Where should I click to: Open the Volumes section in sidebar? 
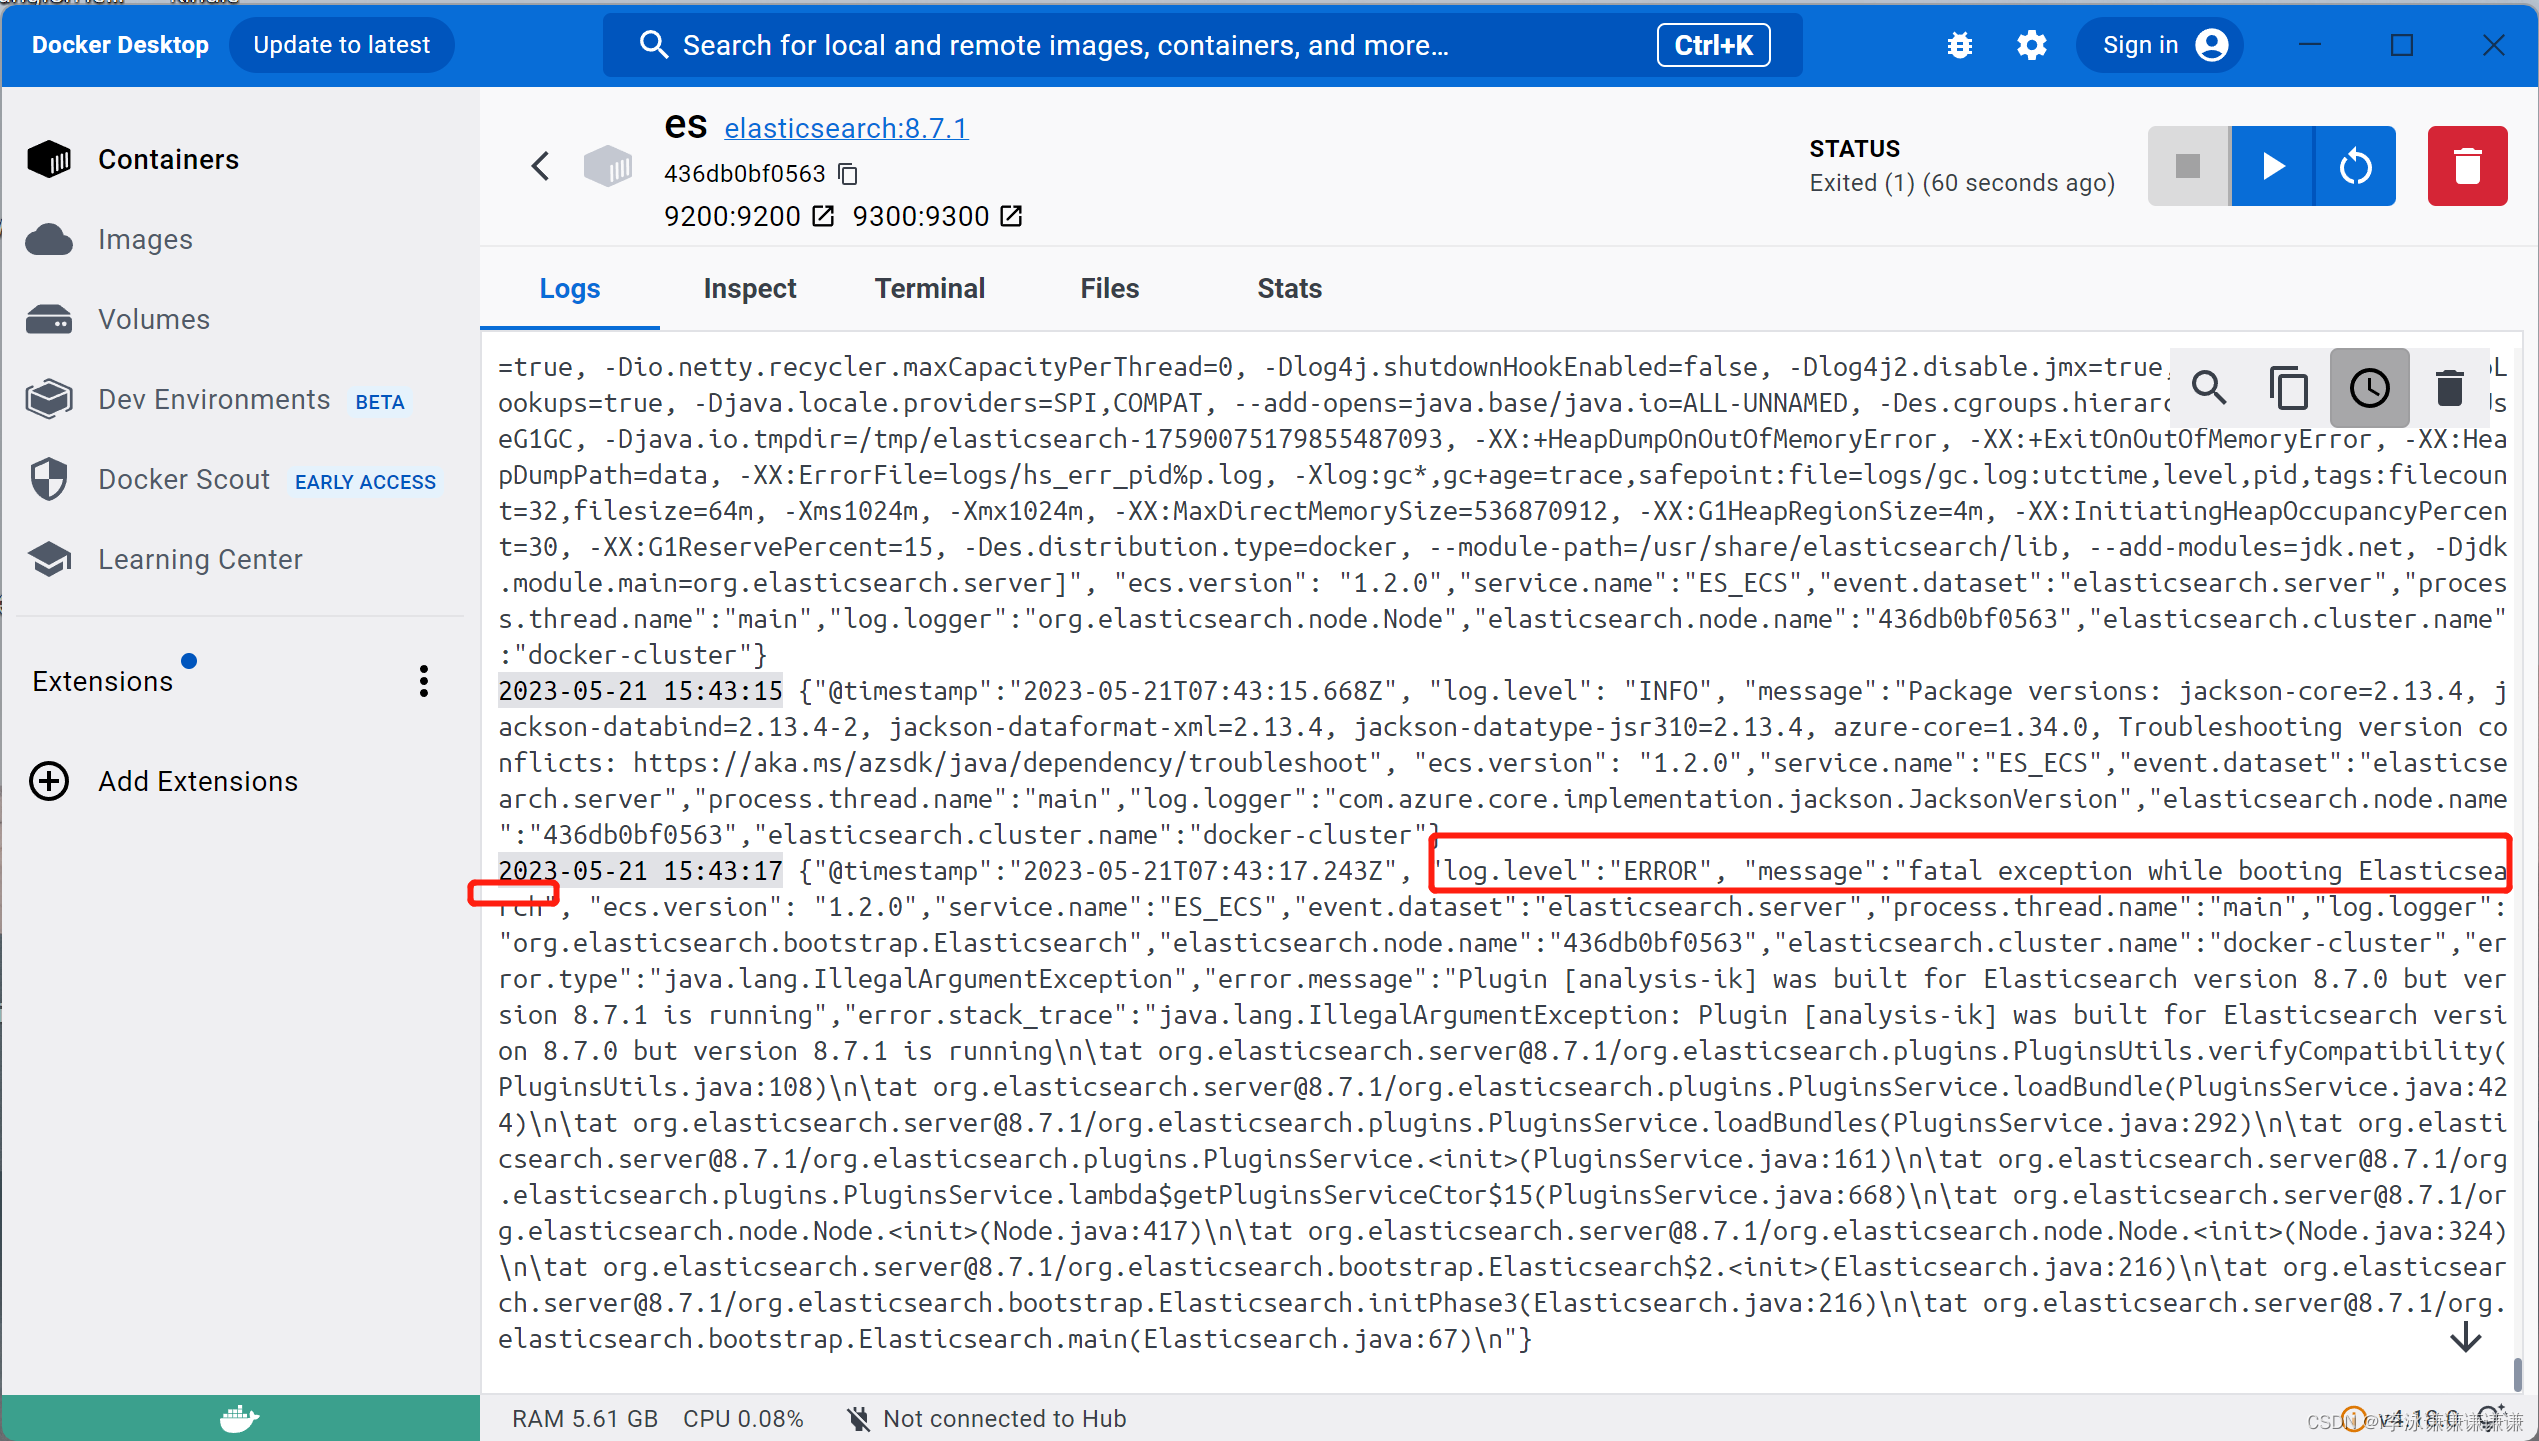(152, 318)
